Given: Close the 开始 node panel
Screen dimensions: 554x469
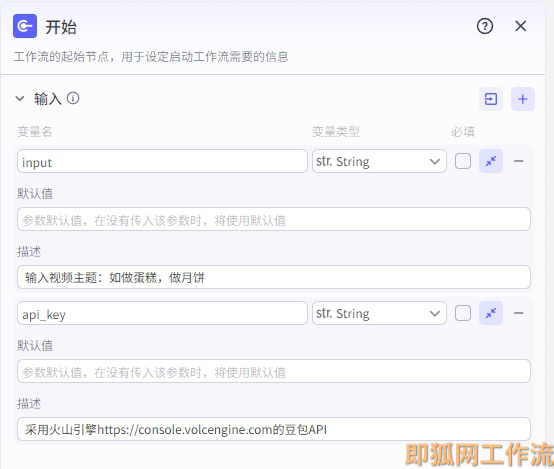Looking at the screenshot, I should coord(520,26).
